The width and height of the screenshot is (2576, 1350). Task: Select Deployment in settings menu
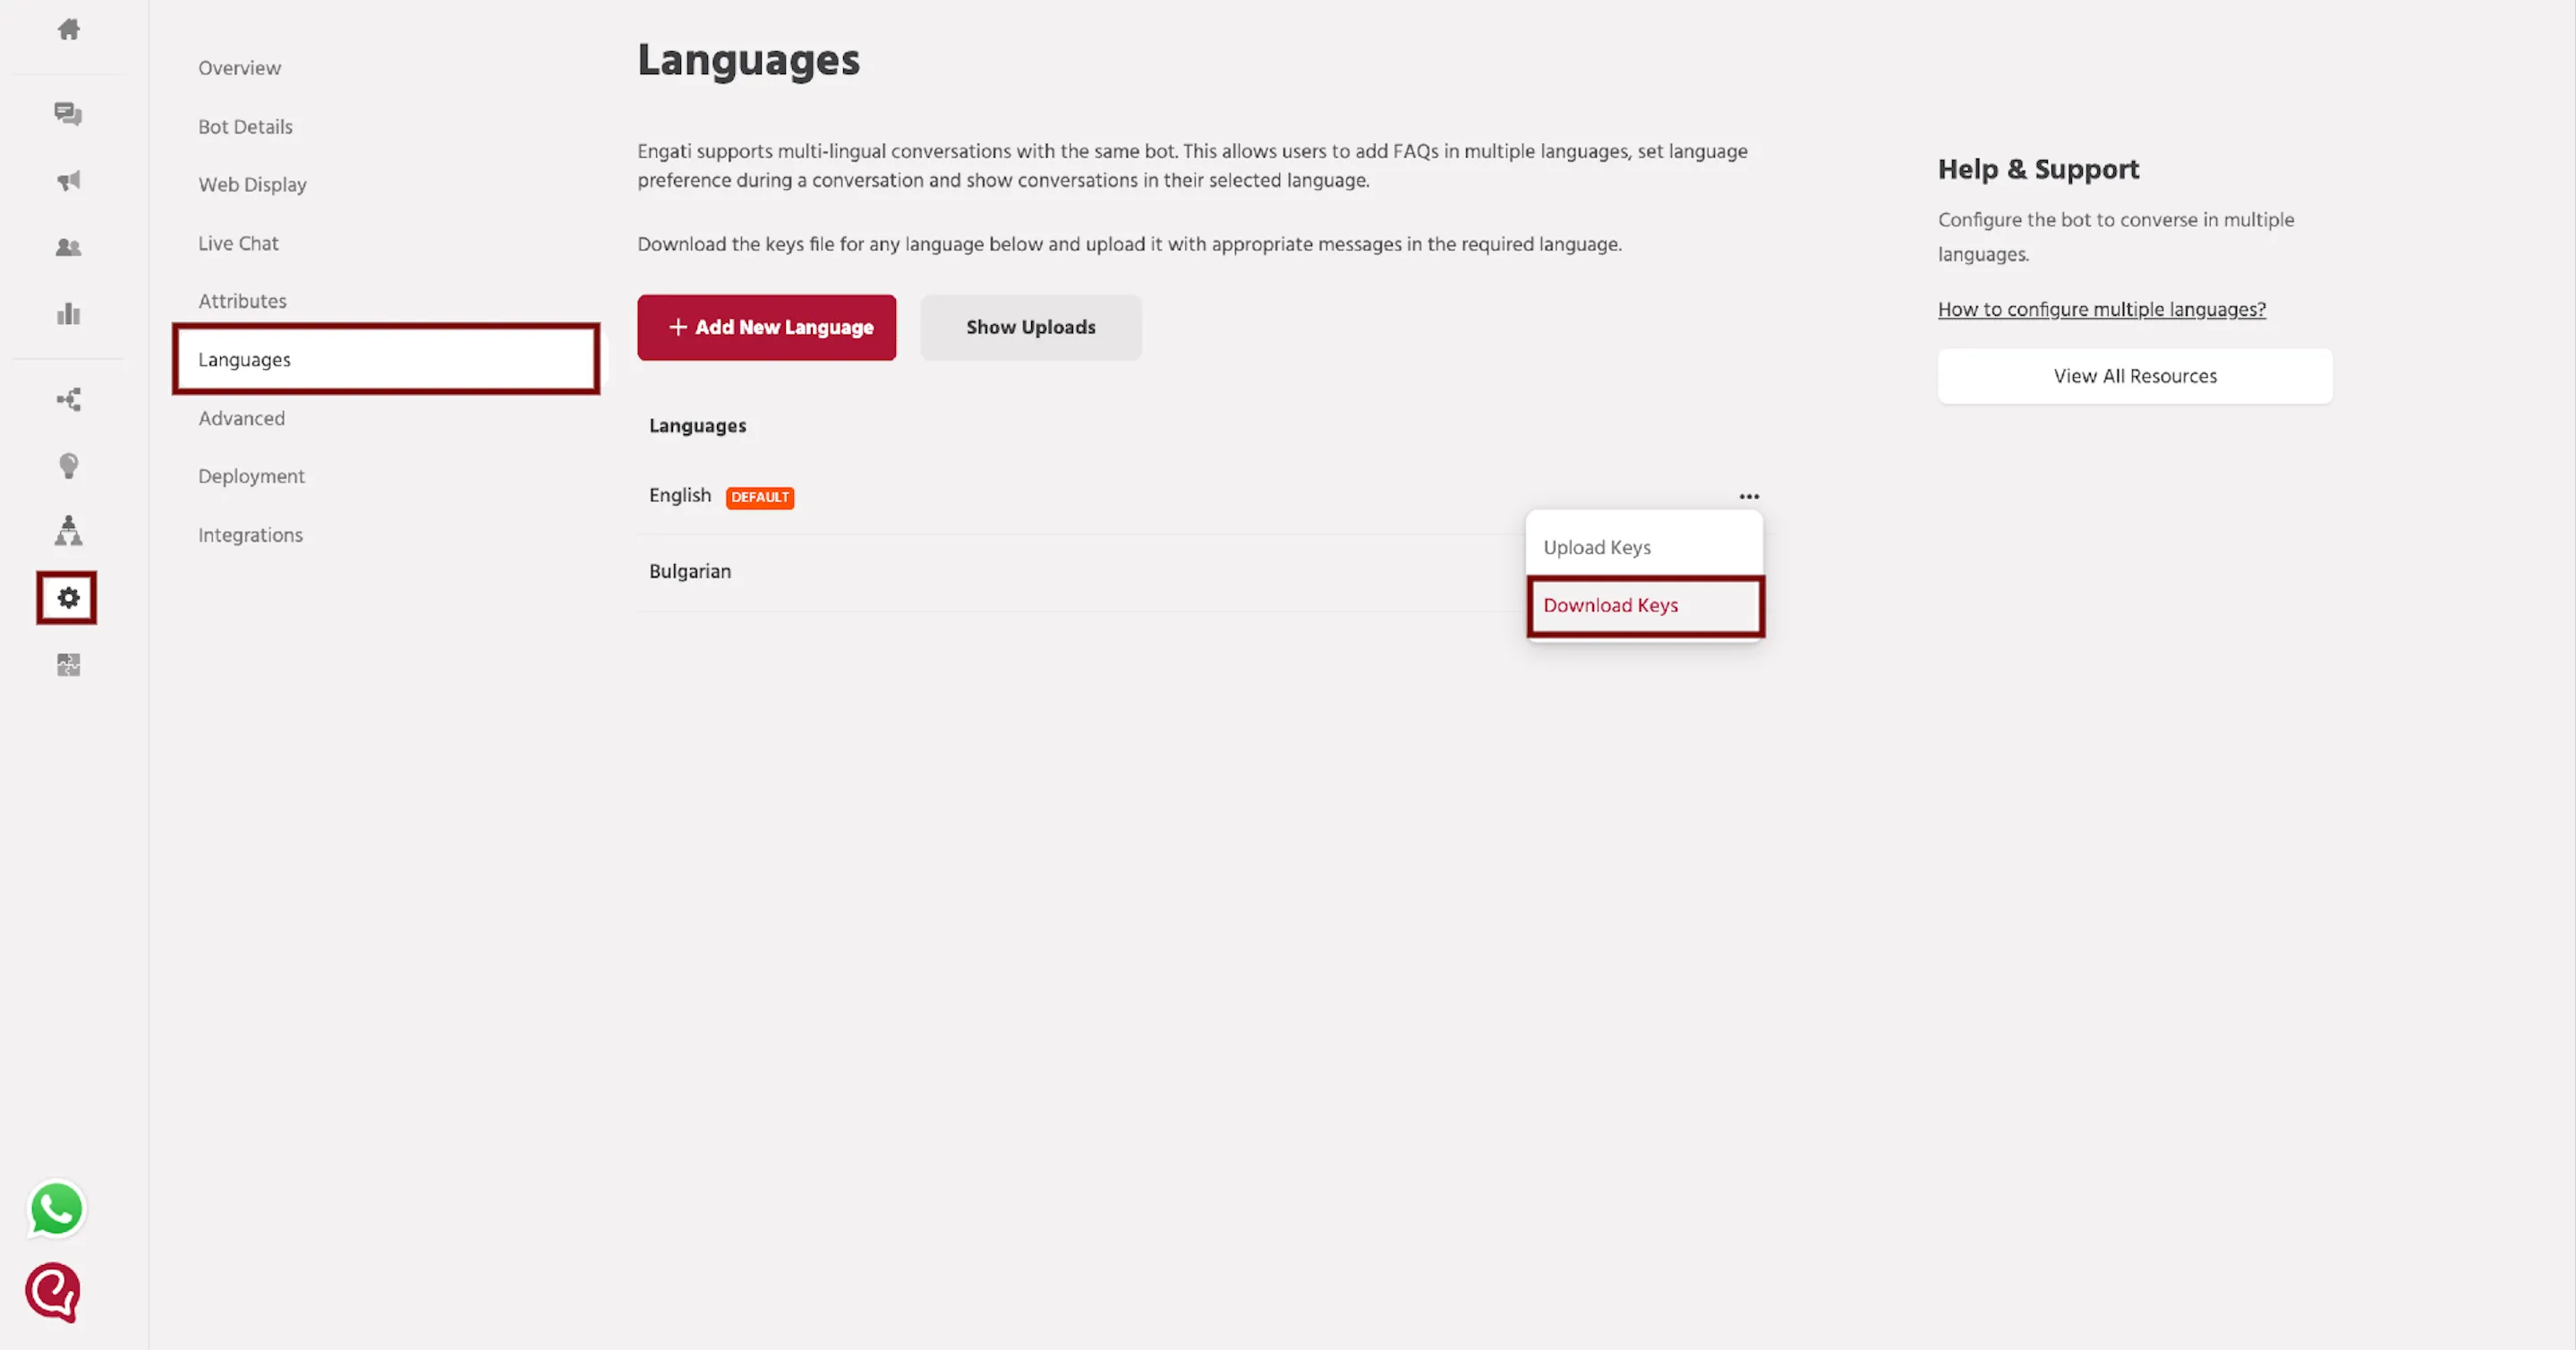click(x=251, y=476)
